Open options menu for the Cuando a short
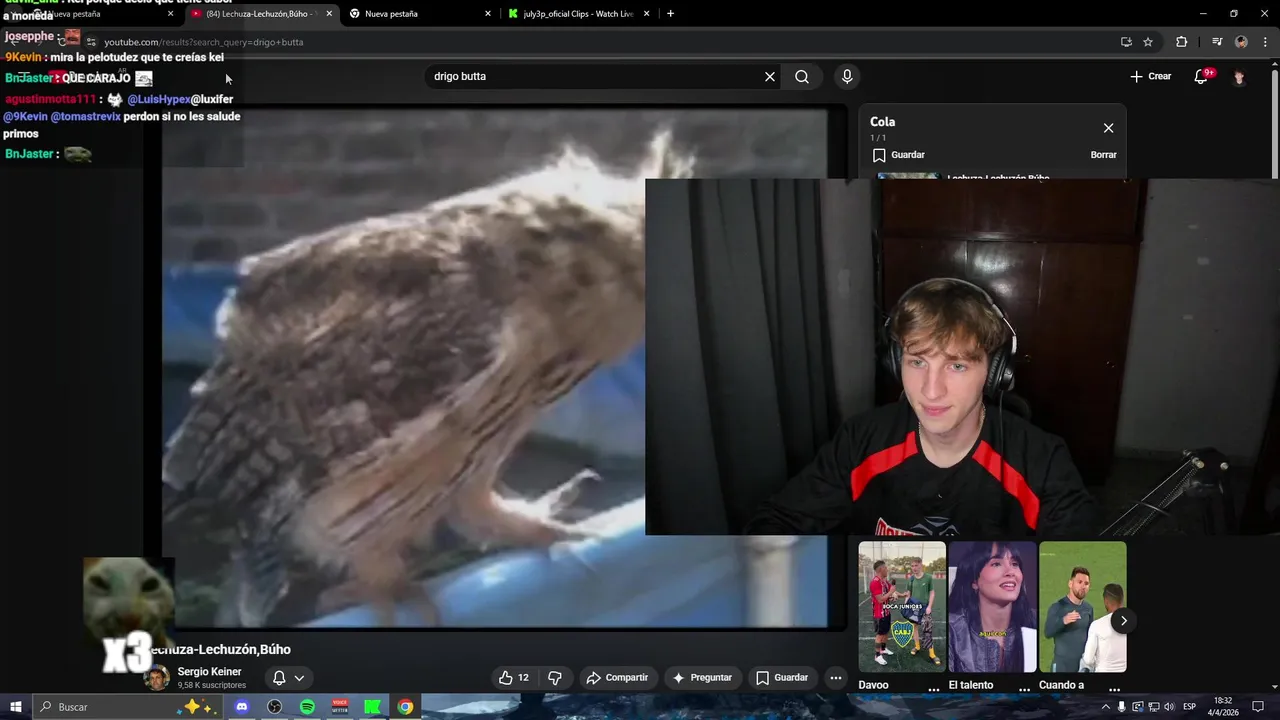1280x720 pixels. tap(1114, 689)
